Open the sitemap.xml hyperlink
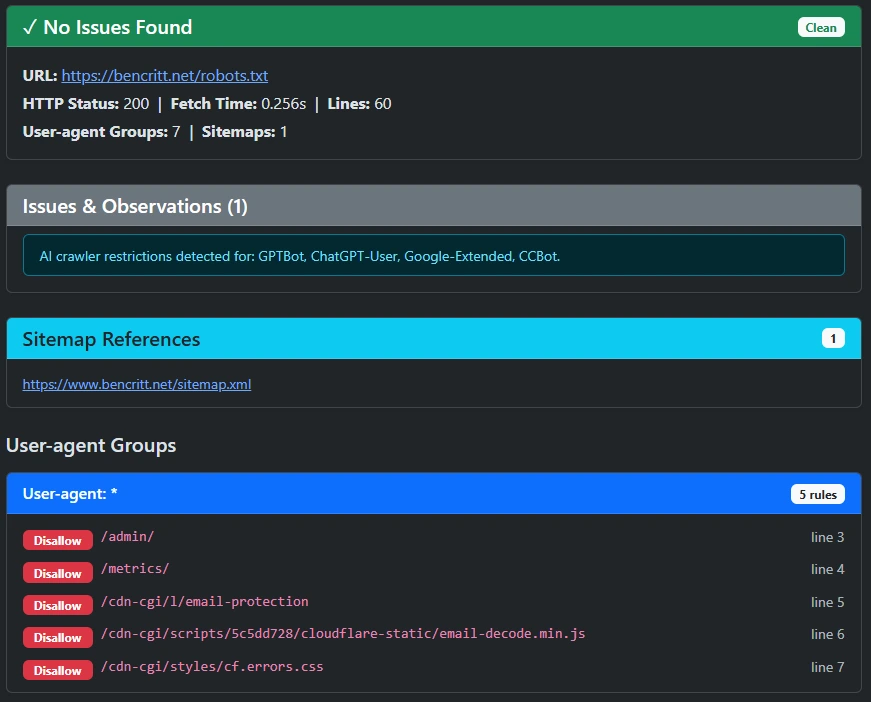Image resolution: width=871 pixels, height=702 pixels. tap(136, 384)
